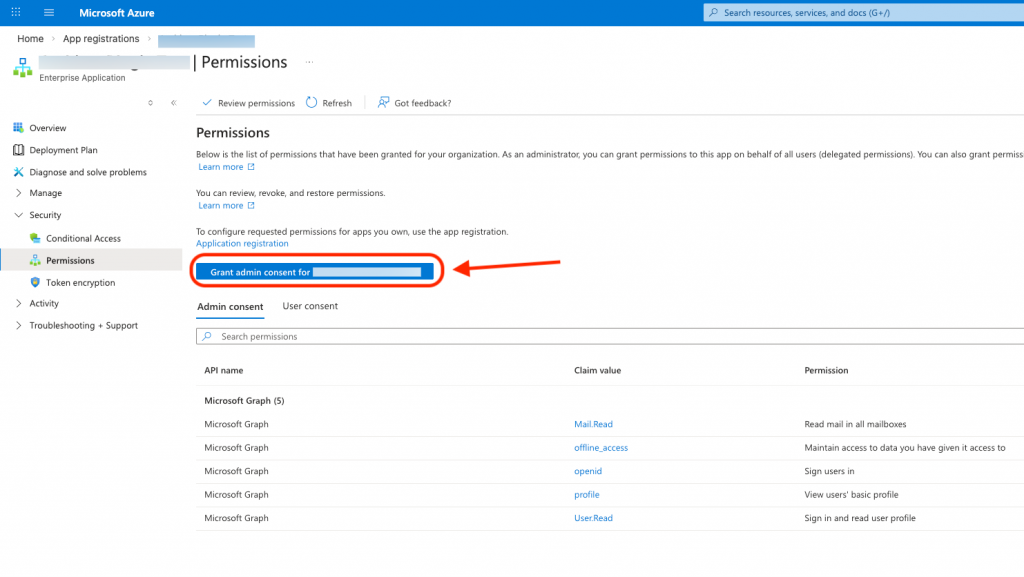Image resolution: width=1024 pixels, height=577 pixels.
Task: Go to Home breadcrumb
Action: pyautogui.click(x=30, y=39)
